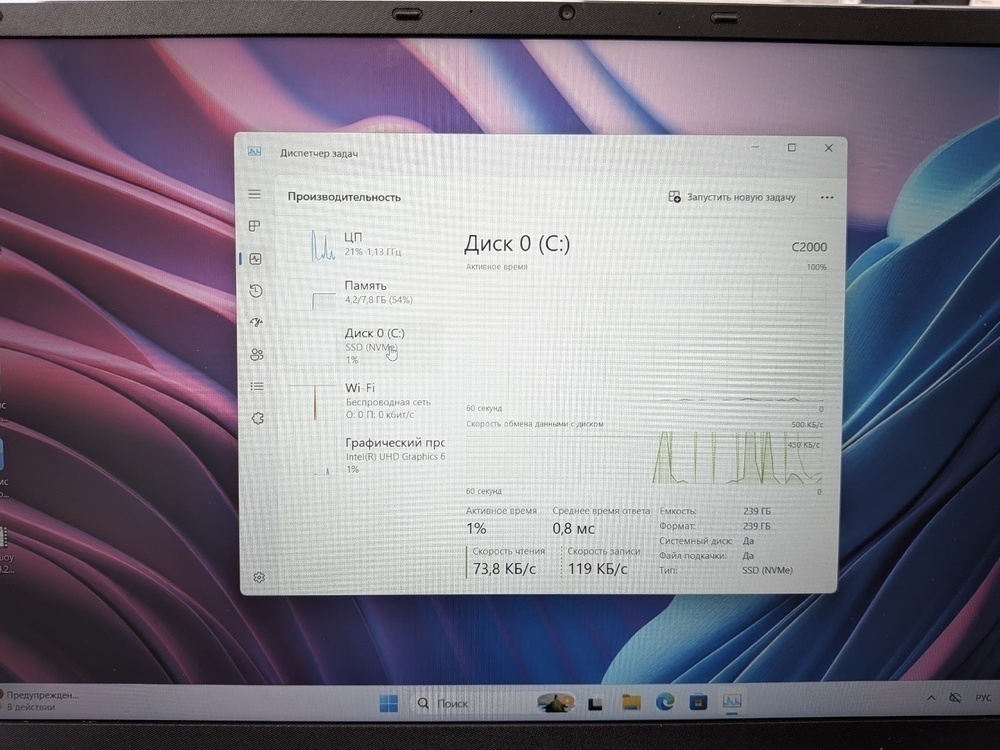This screenshot has height=750, width=1000.
Task: Open the Processes page icon in sidebar
Action: (254, 226)
